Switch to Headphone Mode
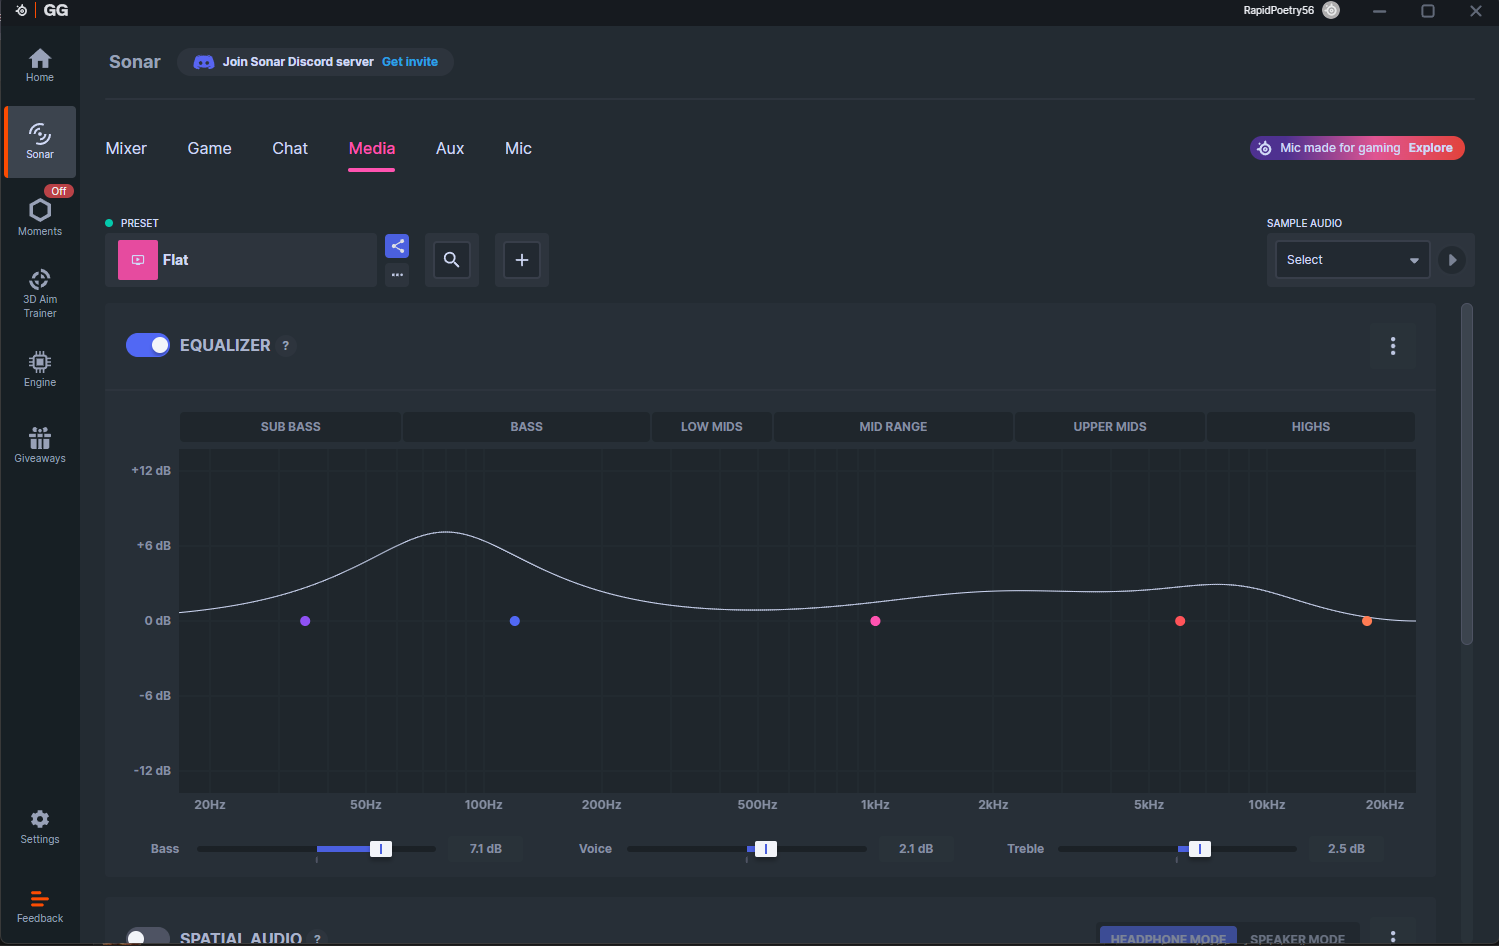The height and width of the screenshot is (946, 1499). pos(1168,937)
